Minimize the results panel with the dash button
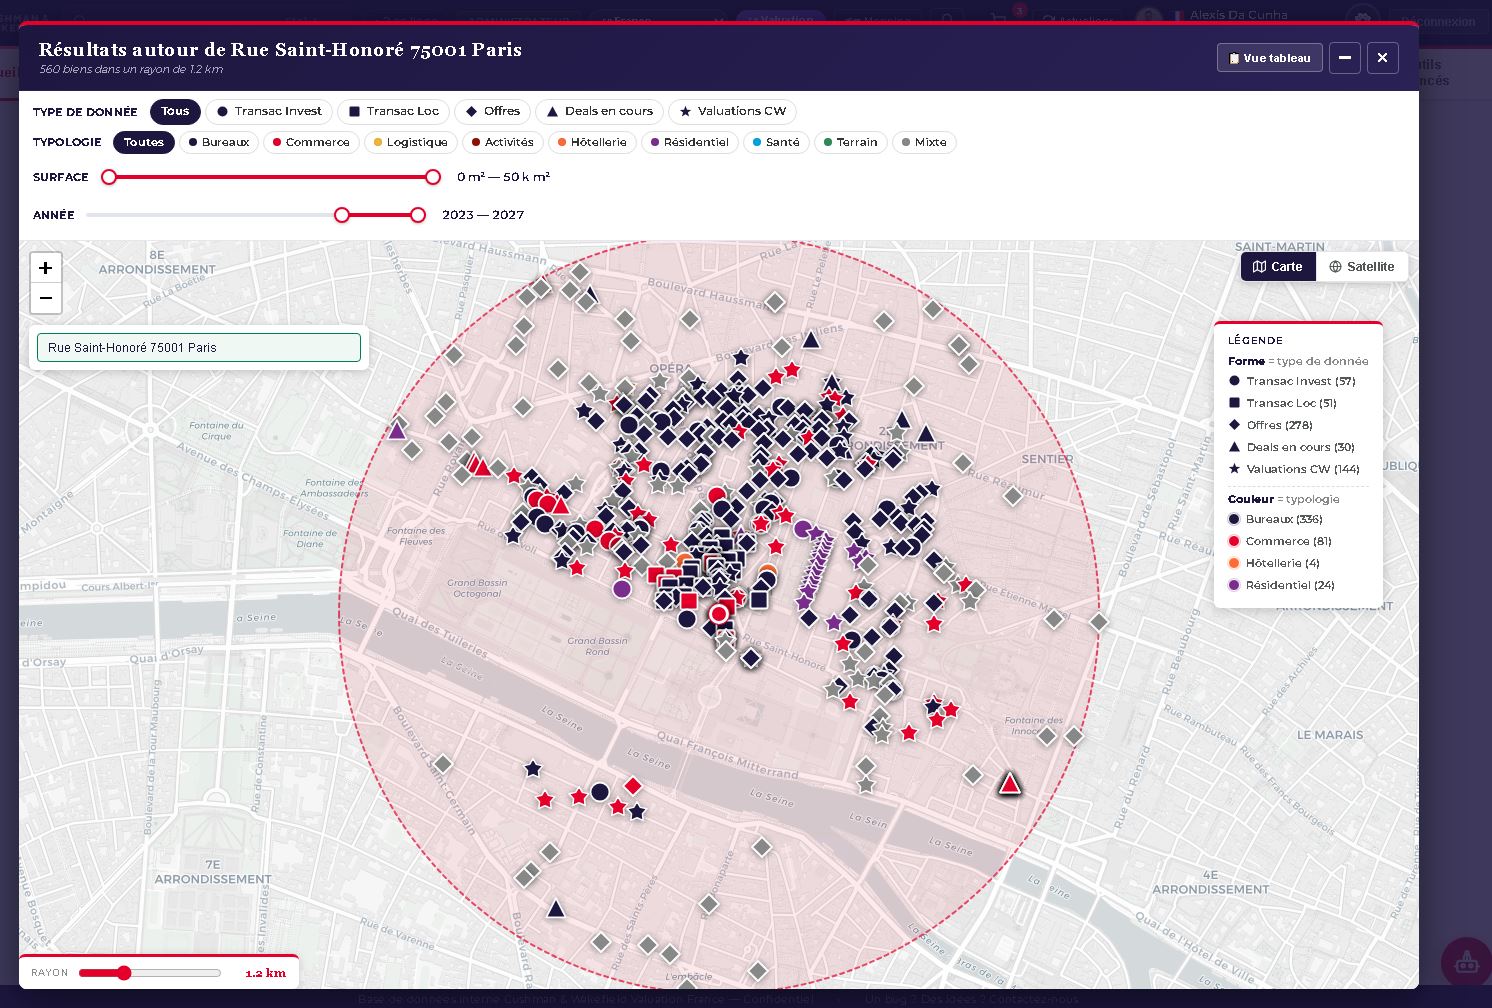Screen dimensions: 1492x1008 [1344, 58]
